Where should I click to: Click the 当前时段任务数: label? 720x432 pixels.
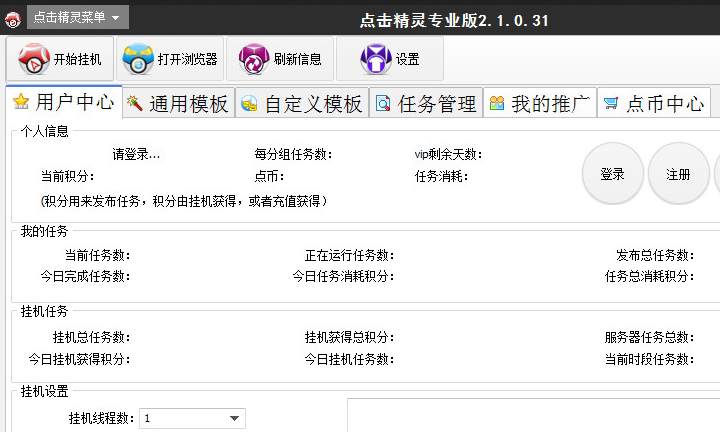pyautogui.click(x=649, y=359)
